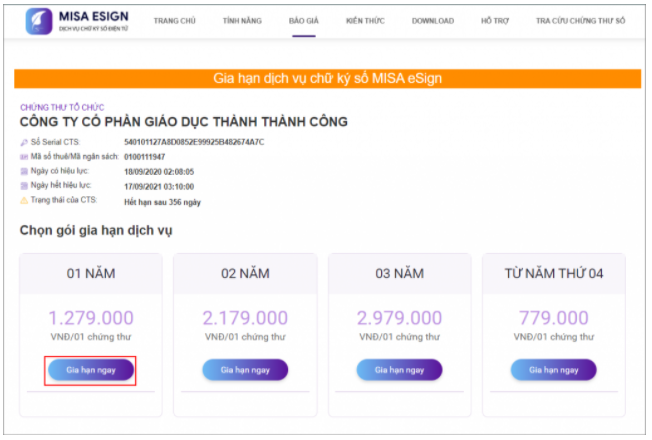Select the 1.279.000 price in 01 năm card
This screenshot has width=652, height=440.
click(90, 318)
